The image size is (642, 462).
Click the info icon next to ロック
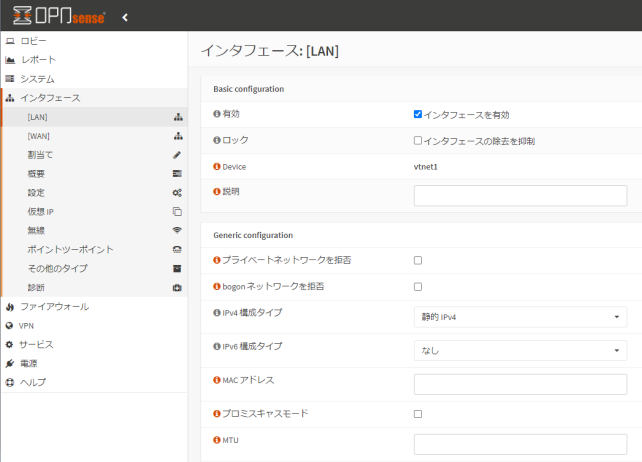pyautogui.click(x=217, y=141)
